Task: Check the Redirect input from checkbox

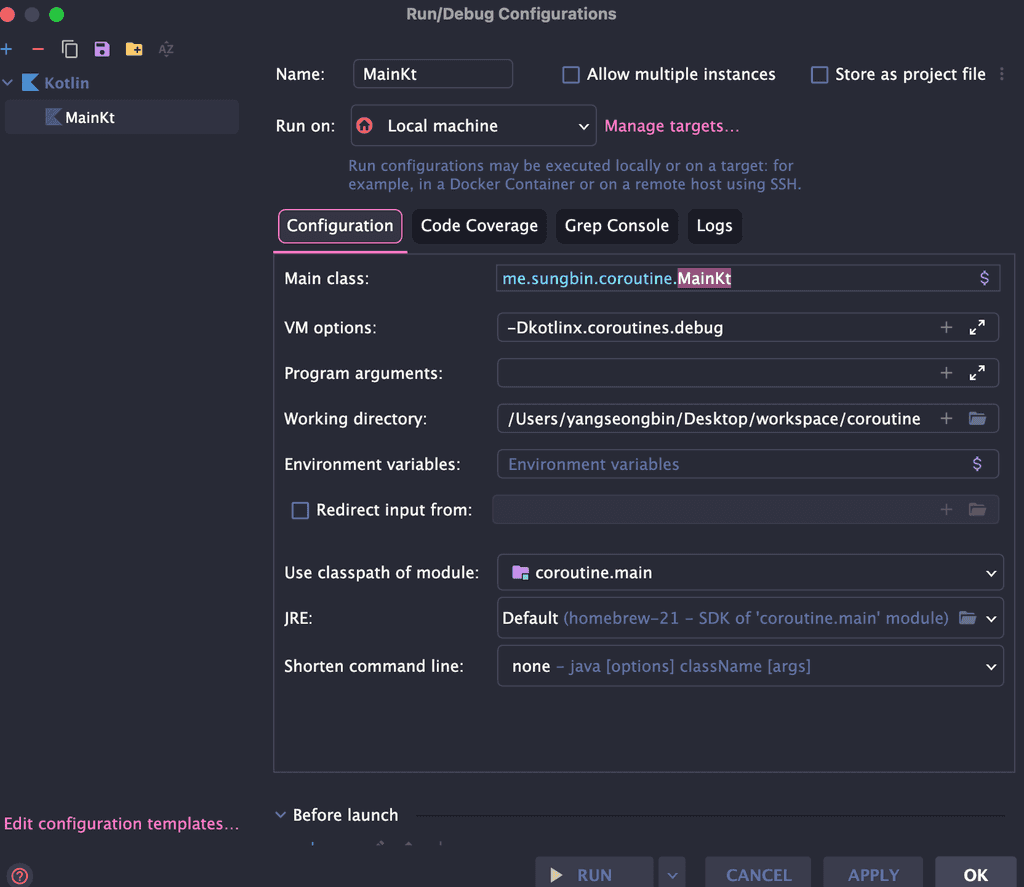Action: [x=300, y=510]
